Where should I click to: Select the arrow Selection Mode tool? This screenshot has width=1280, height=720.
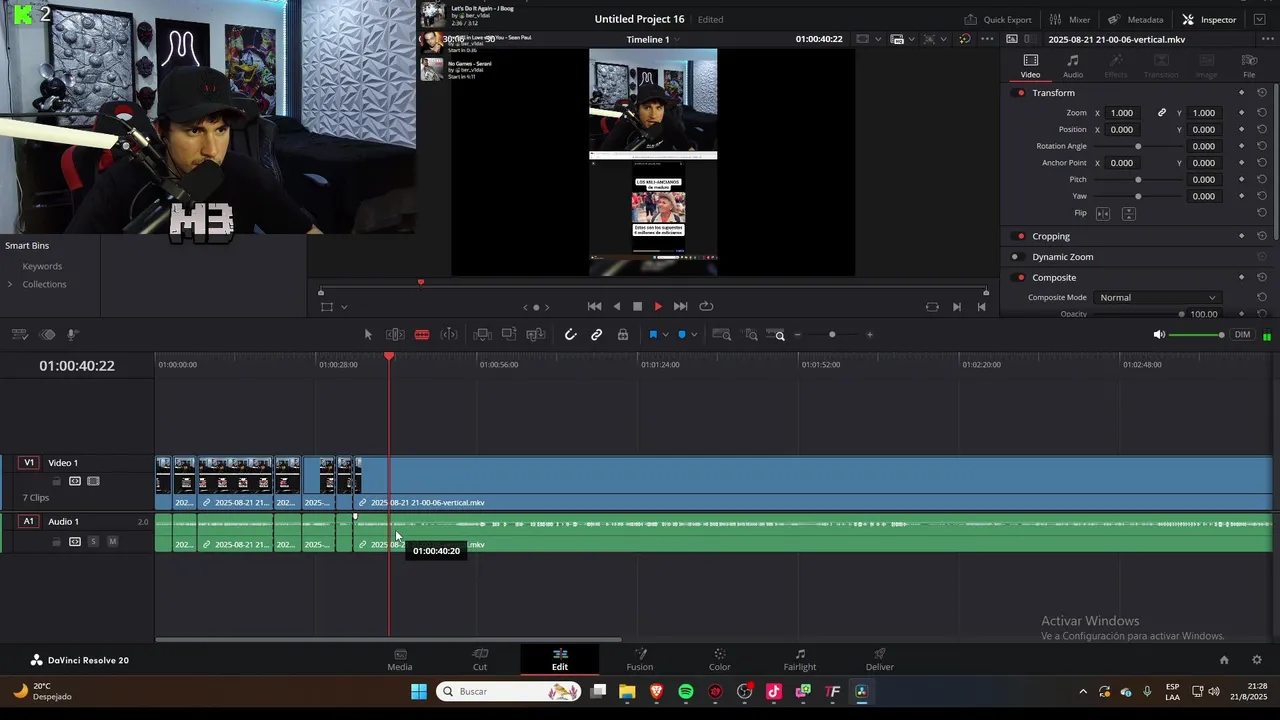(x=368, y=335)
